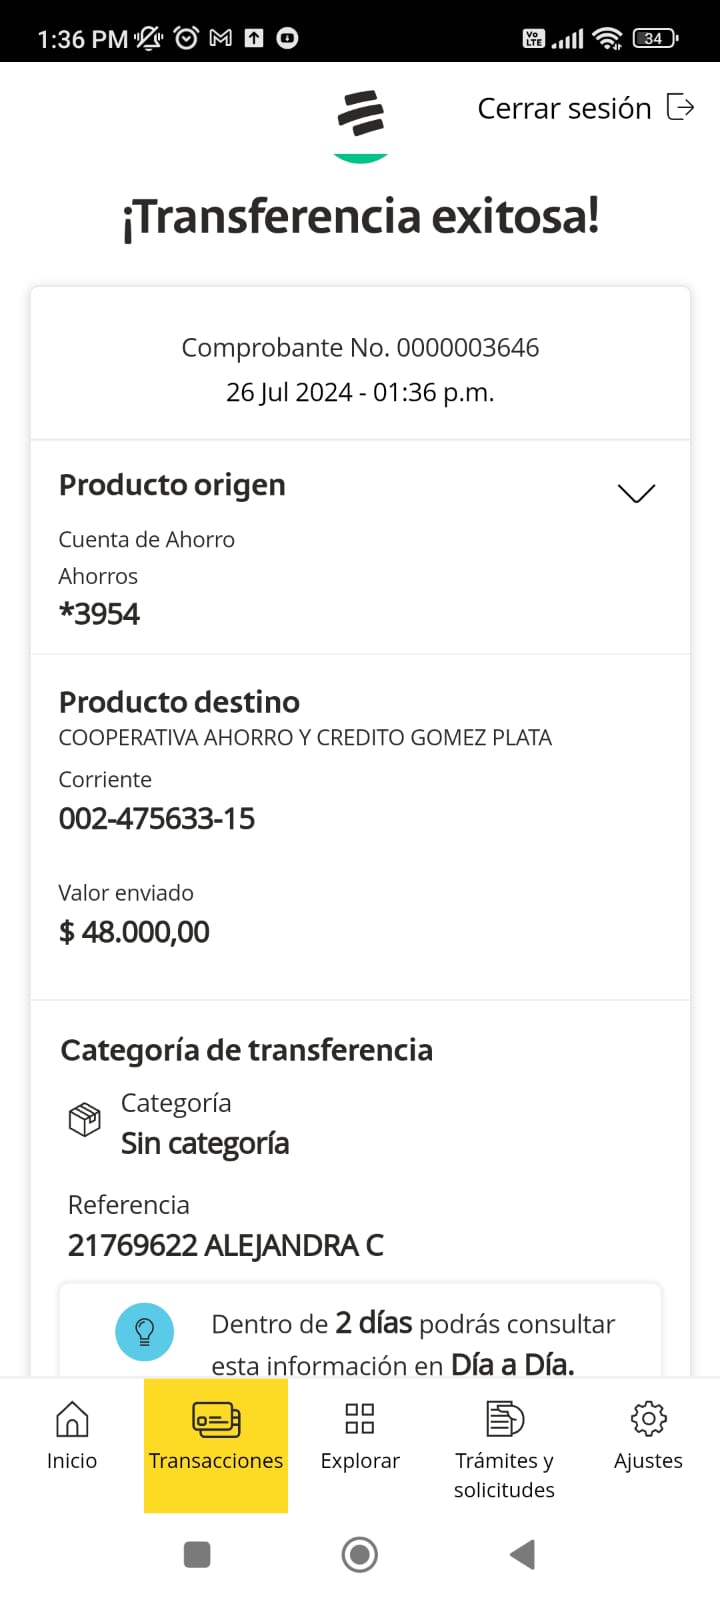This screenshot has width=720, height=1600.
Task: Tap the reference 21769622 ALEJANDRA C
Action: 226,1245
